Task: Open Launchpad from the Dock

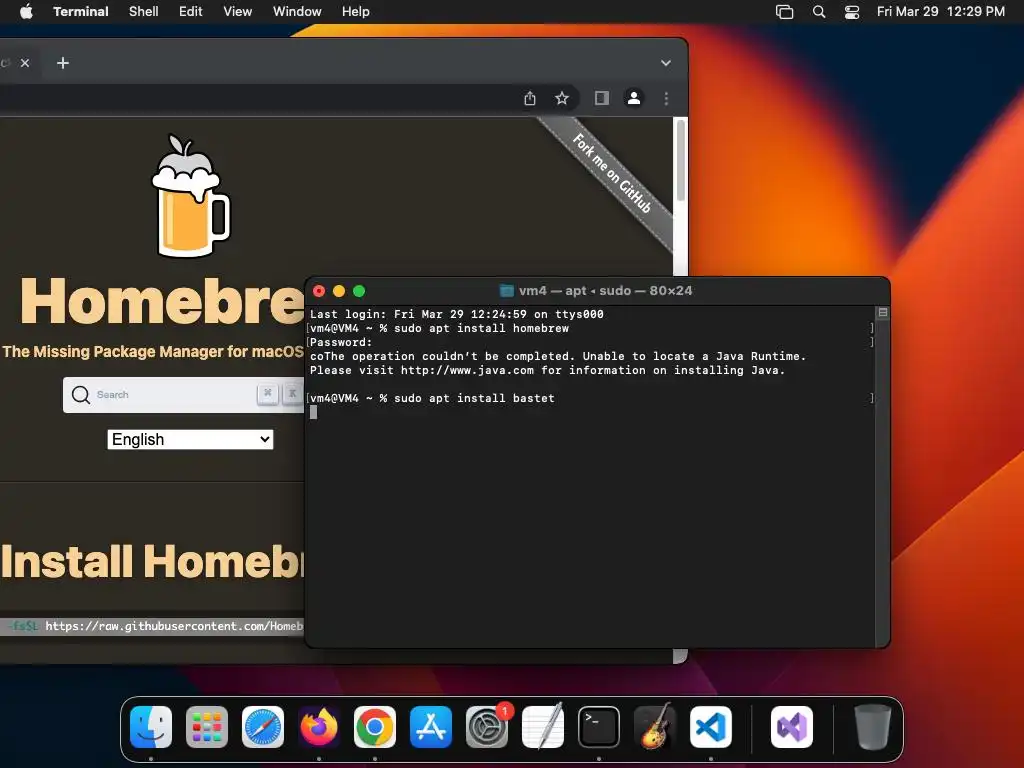Action: [207, 727]
